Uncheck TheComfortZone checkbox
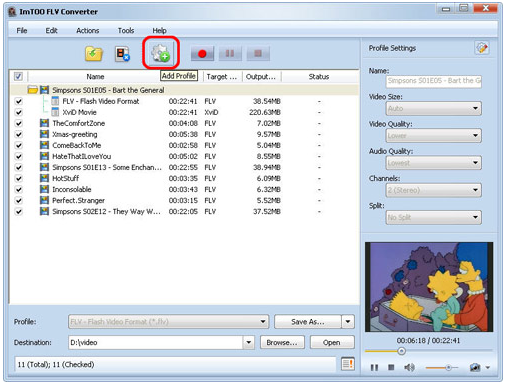 pos(19,123)
